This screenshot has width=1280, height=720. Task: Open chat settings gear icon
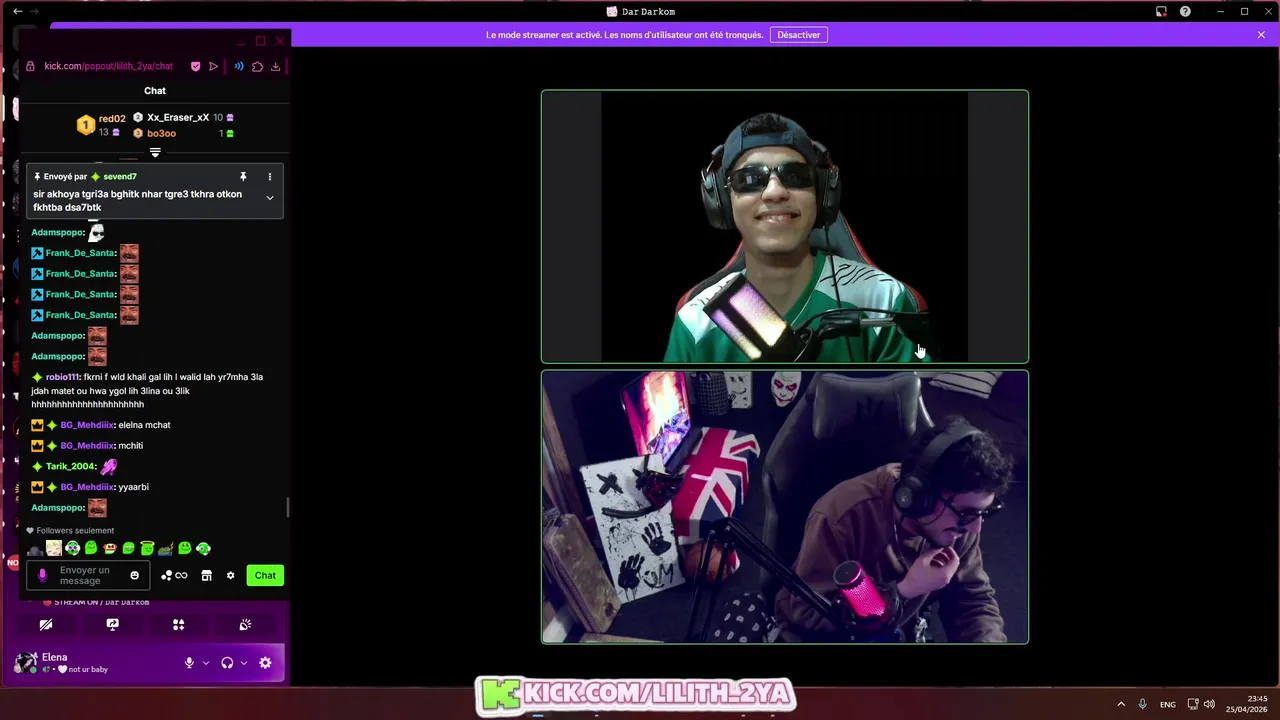pyautogui.click(x=230, y=575)
